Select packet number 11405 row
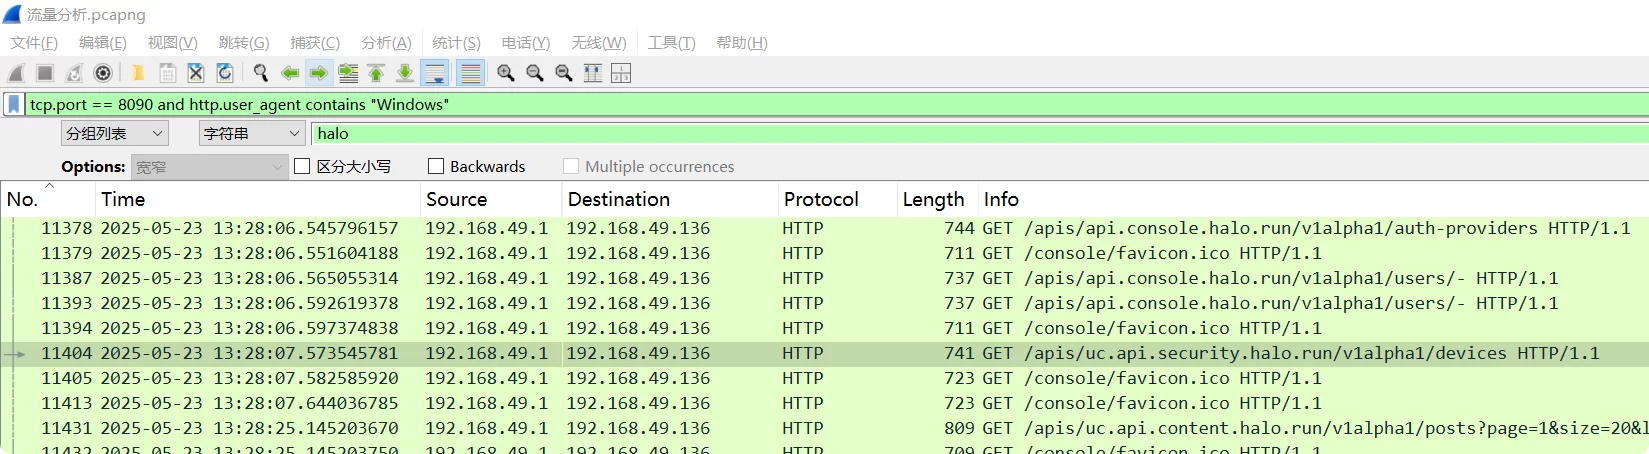Screen dimensions: 1649x454 [824, 378]
